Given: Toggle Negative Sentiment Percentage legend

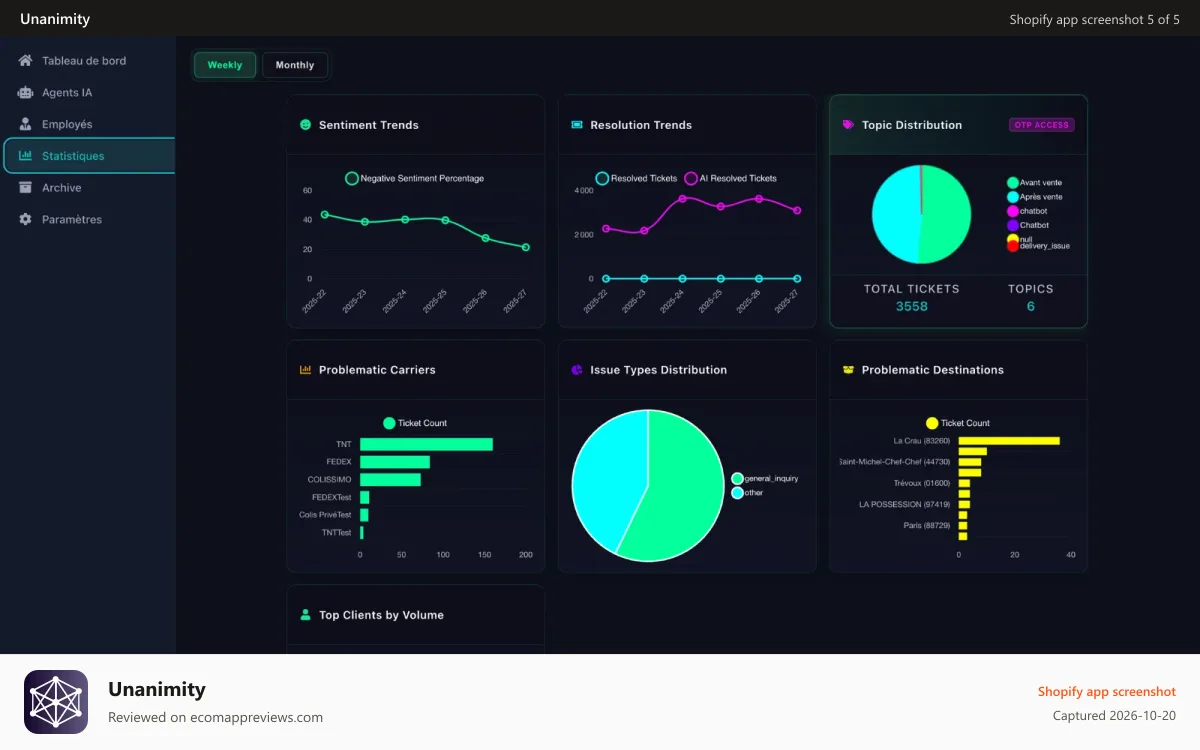Looking at the screenshot, I should (414, 178).
